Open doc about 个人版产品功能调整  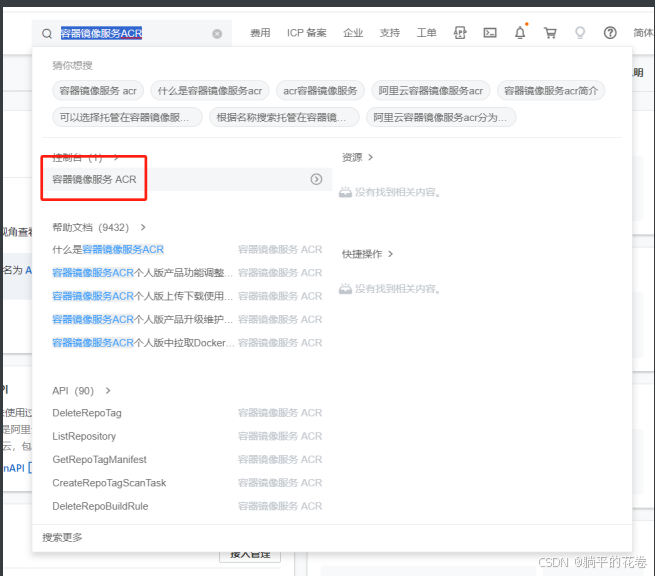pos(142,273)
